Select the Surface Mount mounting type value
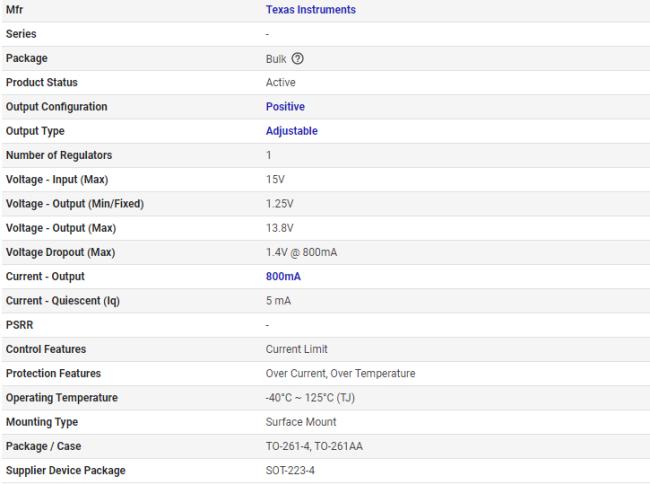 300,422
